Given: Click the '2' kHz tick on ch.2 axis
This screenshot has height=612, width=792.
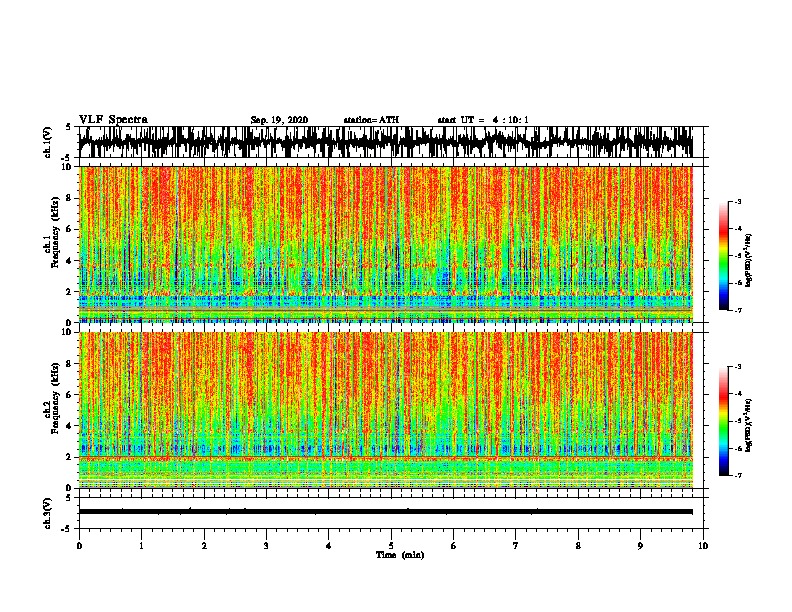Looking at the screenshot, I should coord(69,457).
